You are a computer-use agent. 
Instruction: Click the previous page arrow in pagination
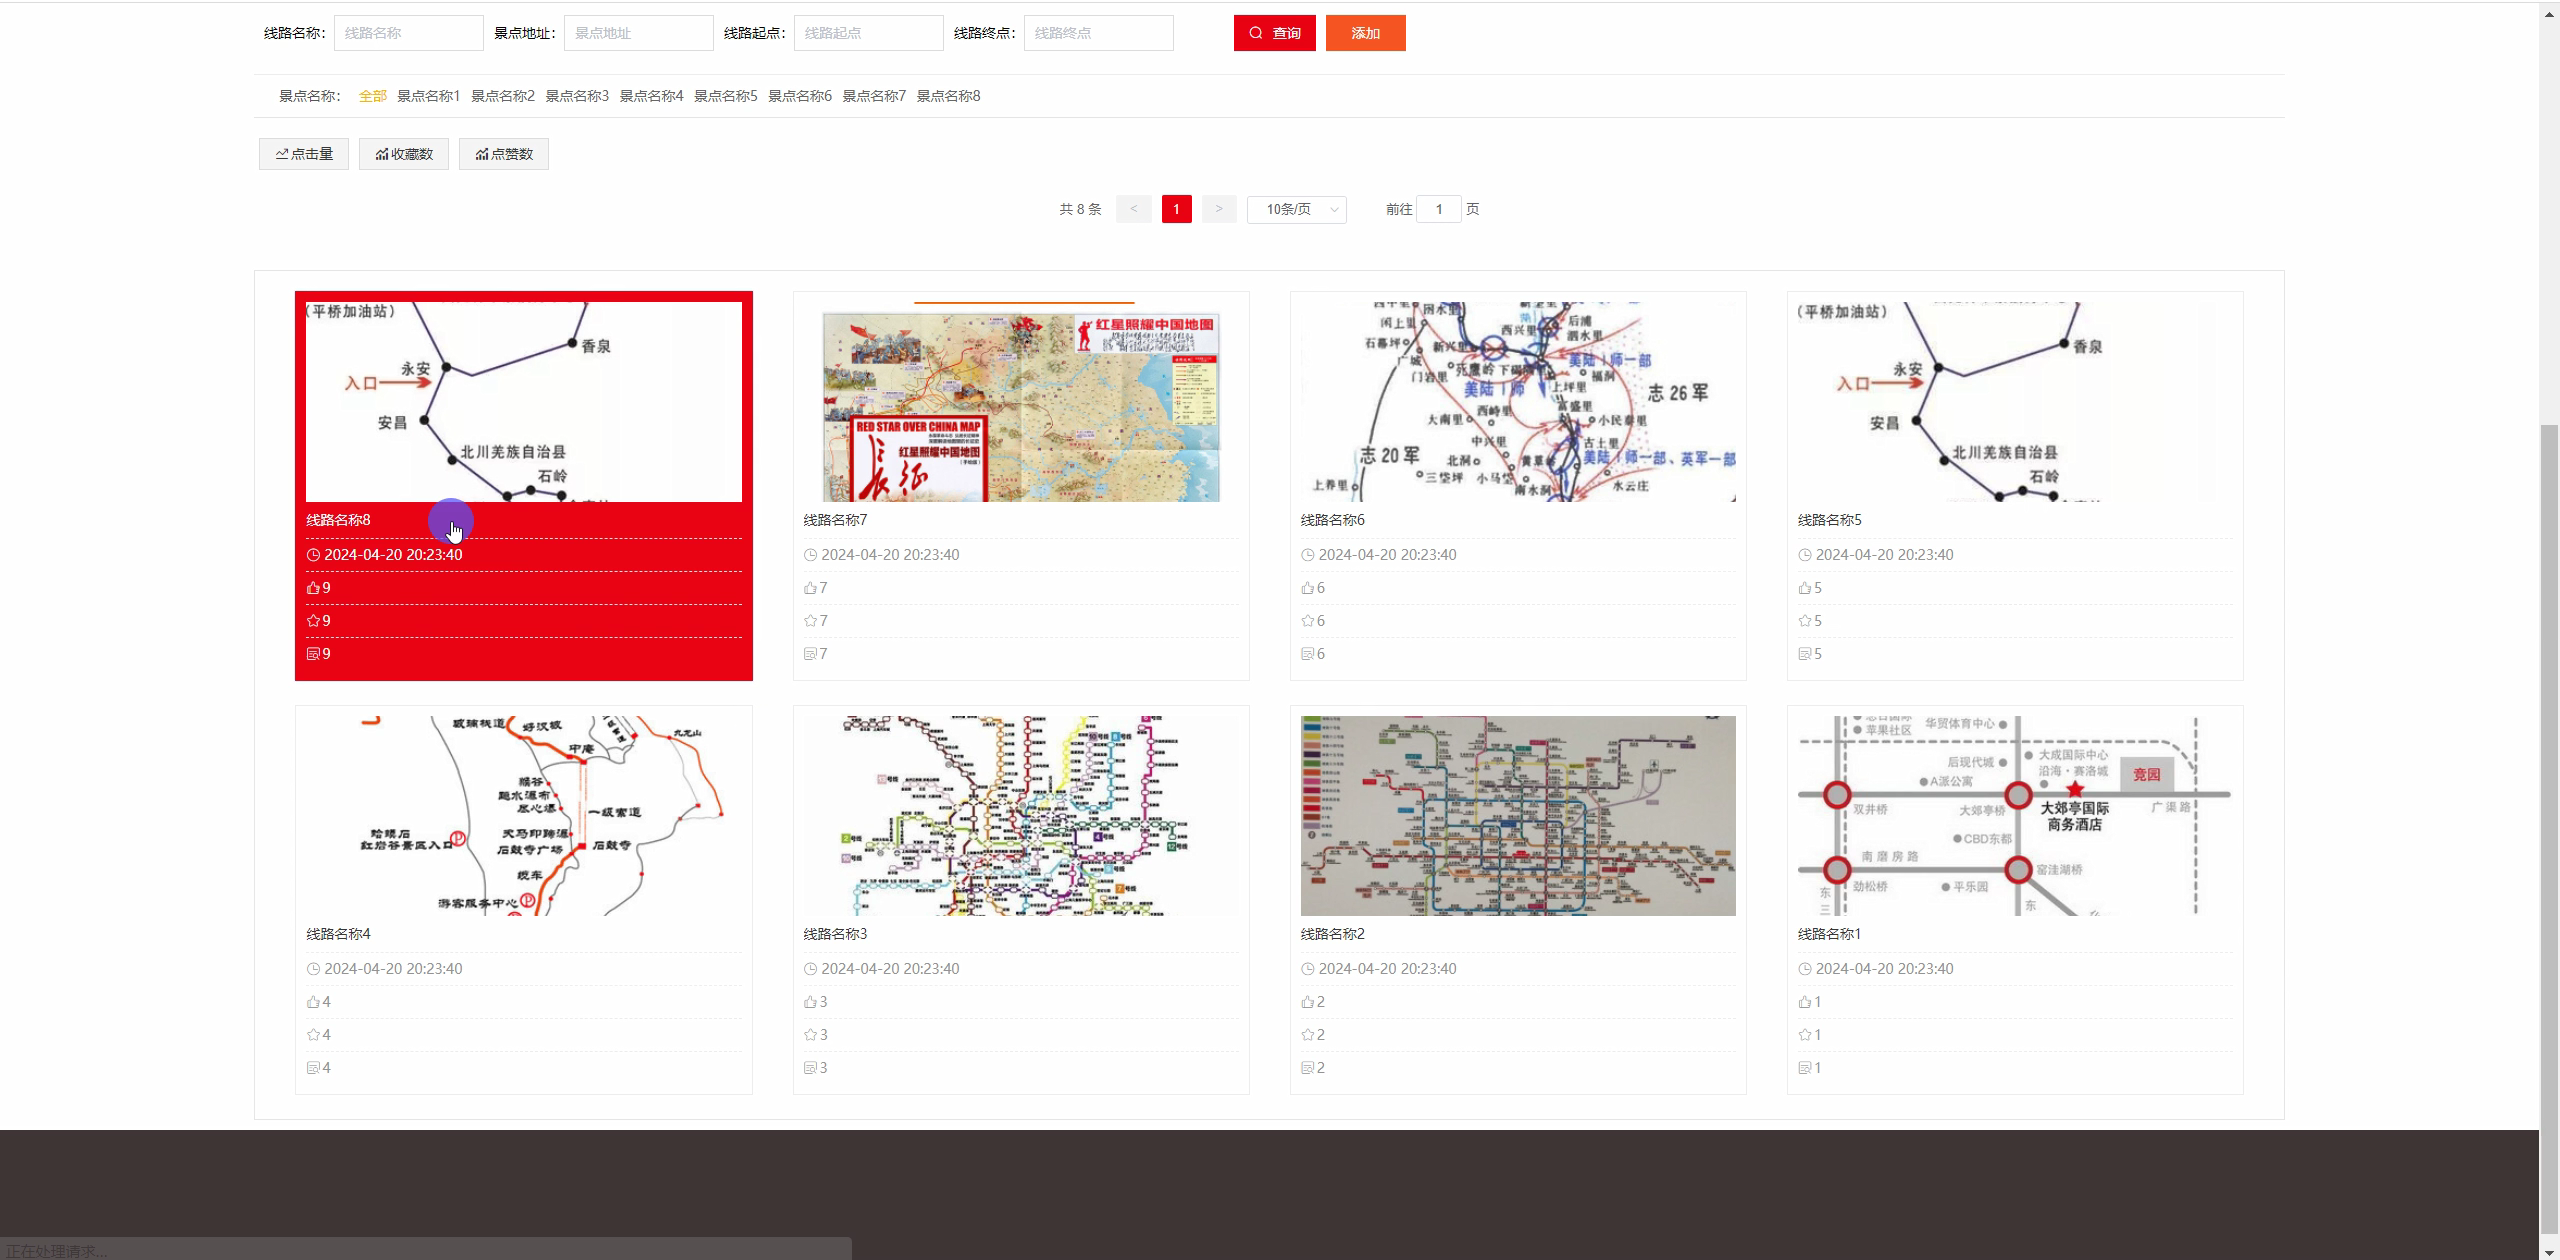pos(1134,209)
